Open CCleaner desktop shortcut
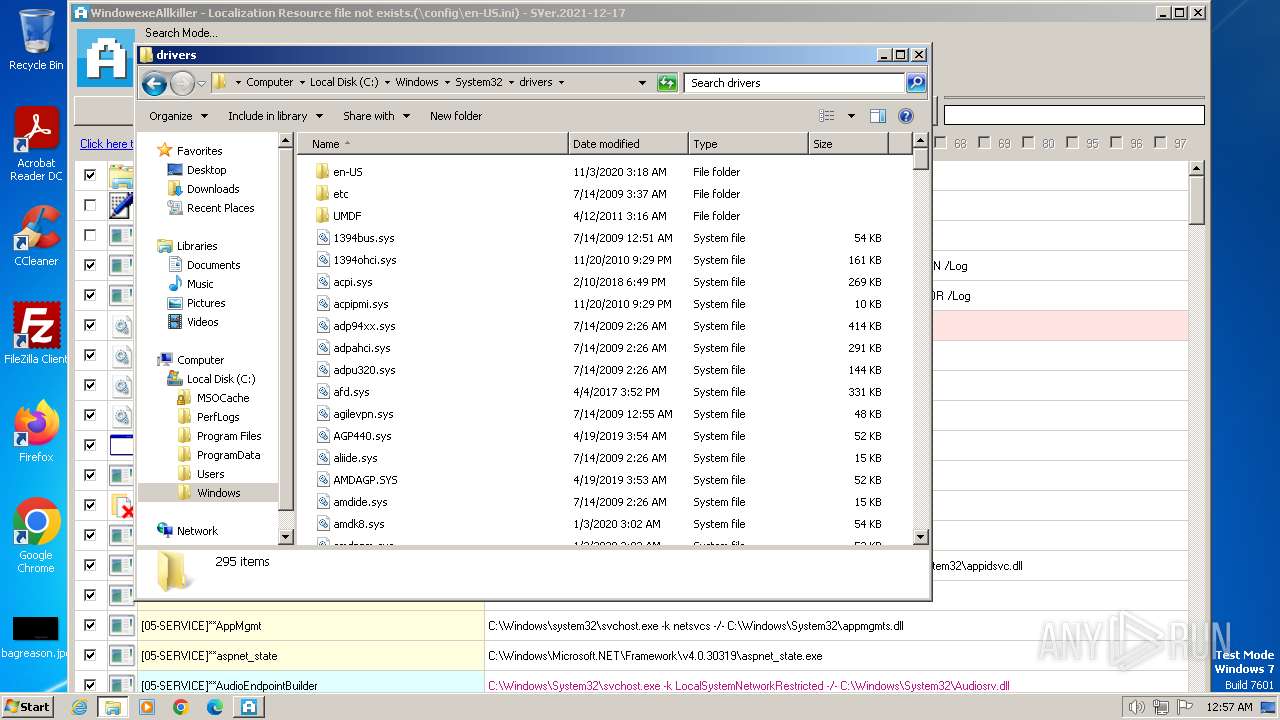Screen dimensions: 1280x720 point(36,236)
